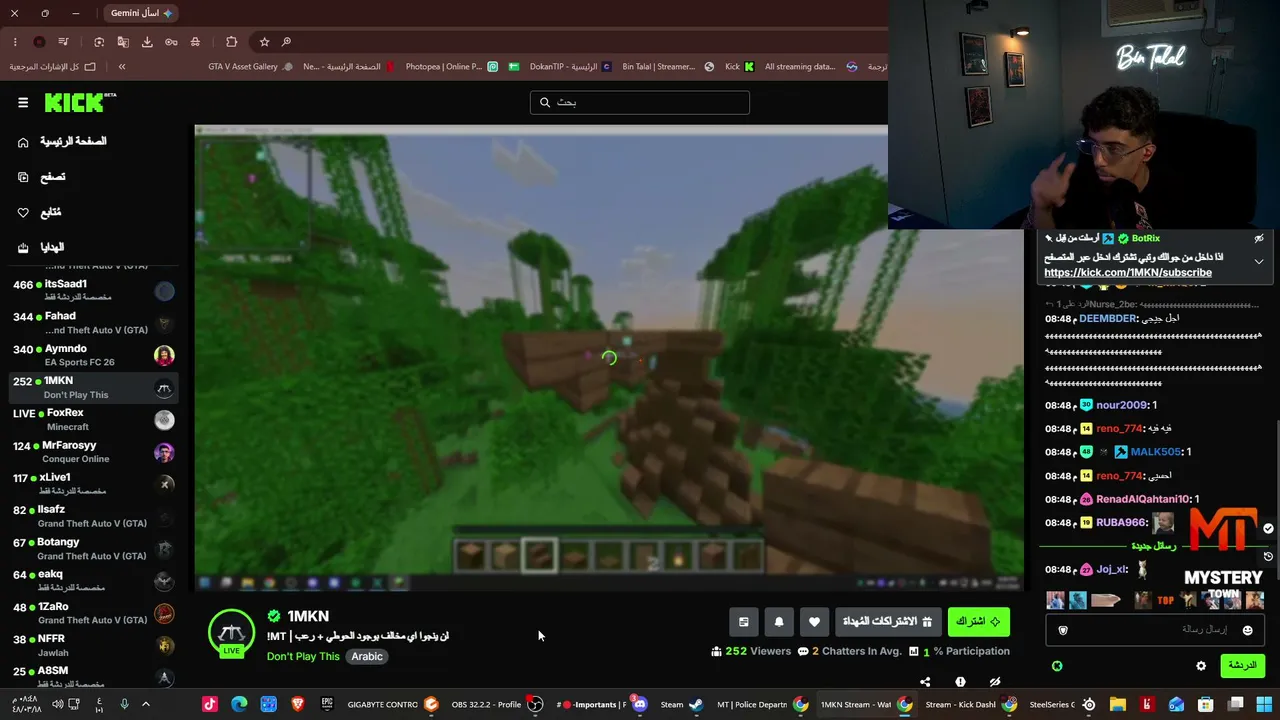Click the Ask Gemini button in title bar
Image resolution: width=1280 pixels, height=720 pixels.
tap(140, 13)
